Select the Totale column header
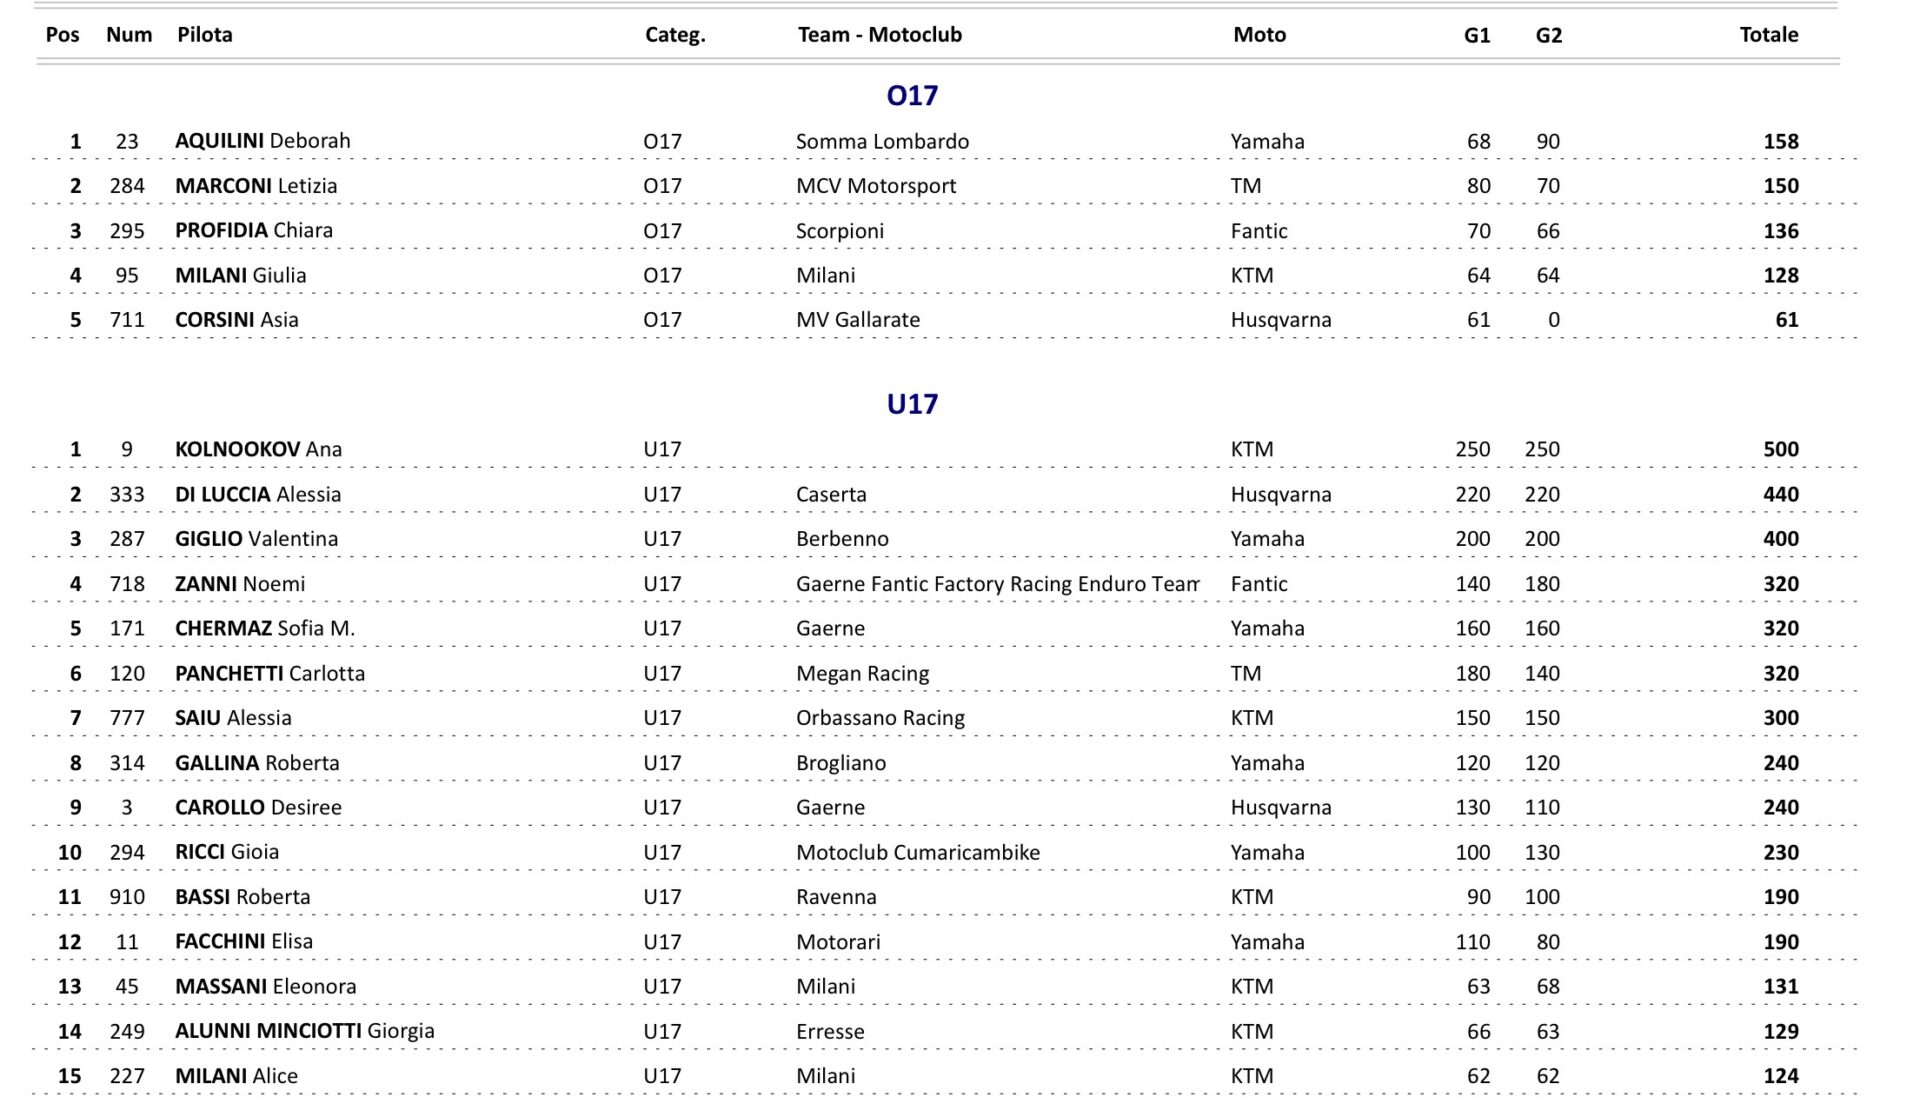Viewport: 1920px width, 1117px height. click(x=1768, y=35)
